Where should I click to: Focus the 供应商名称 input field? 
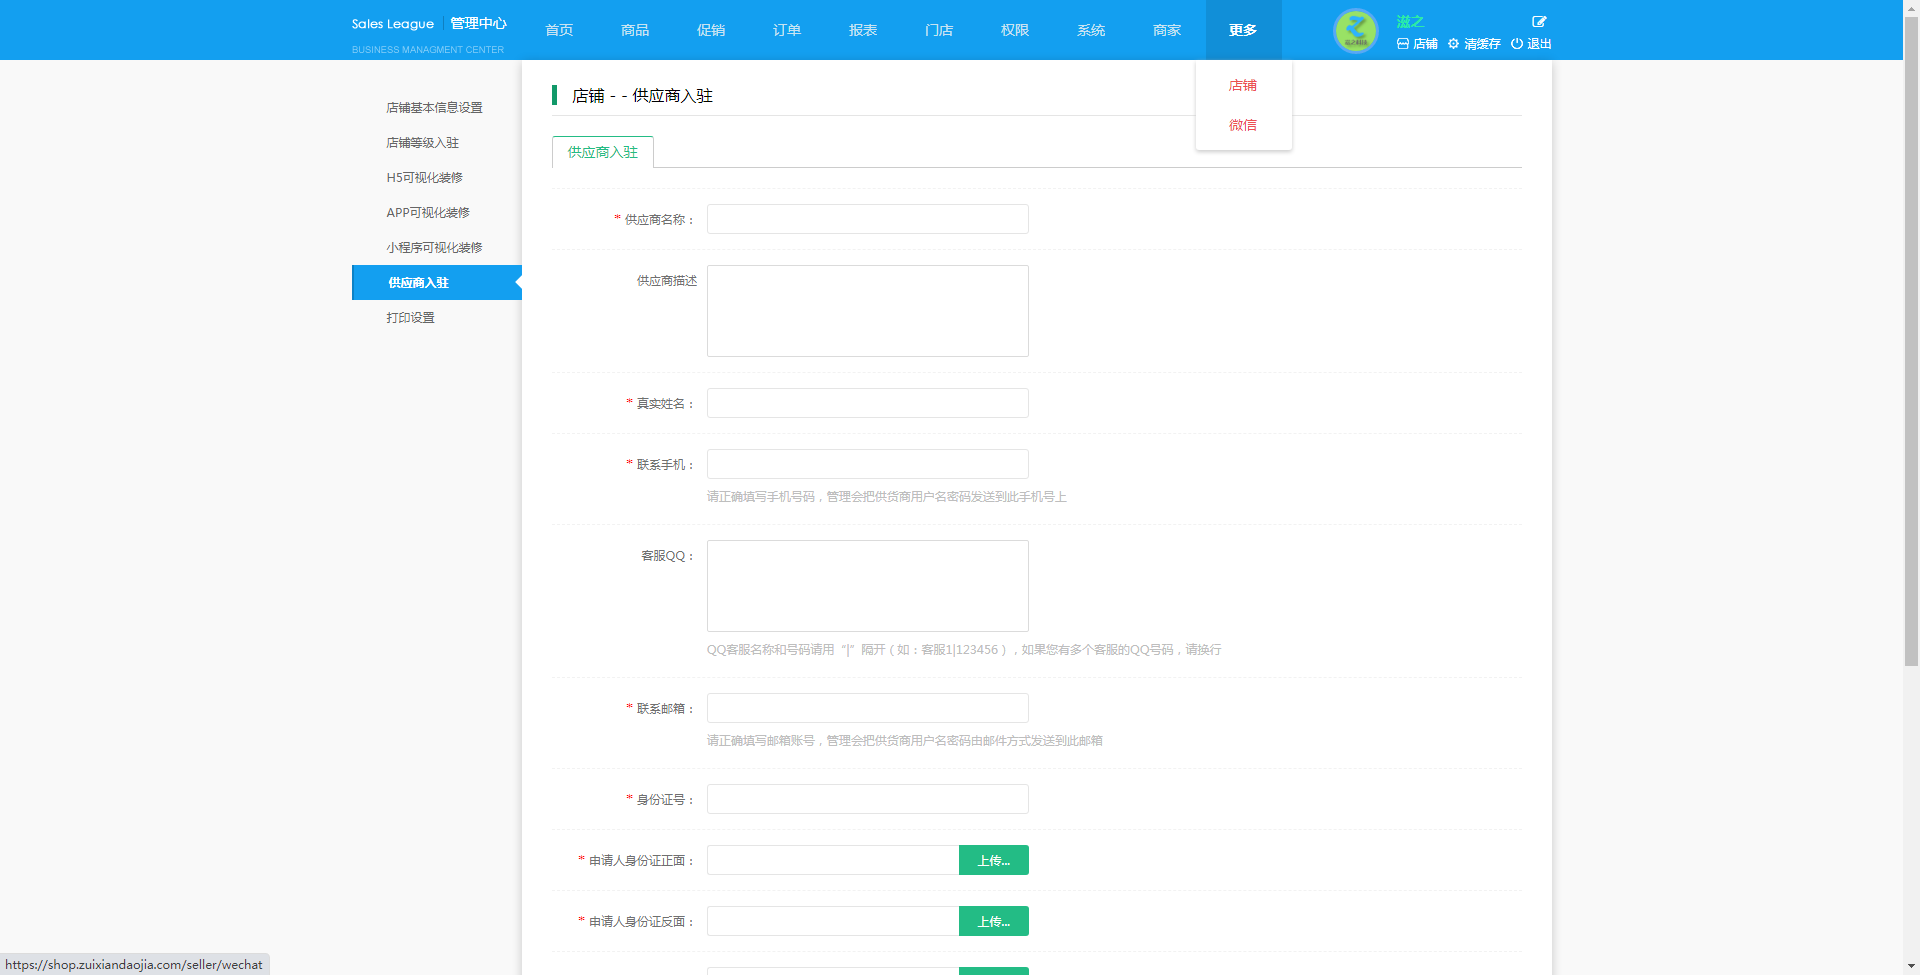[868, 219]
